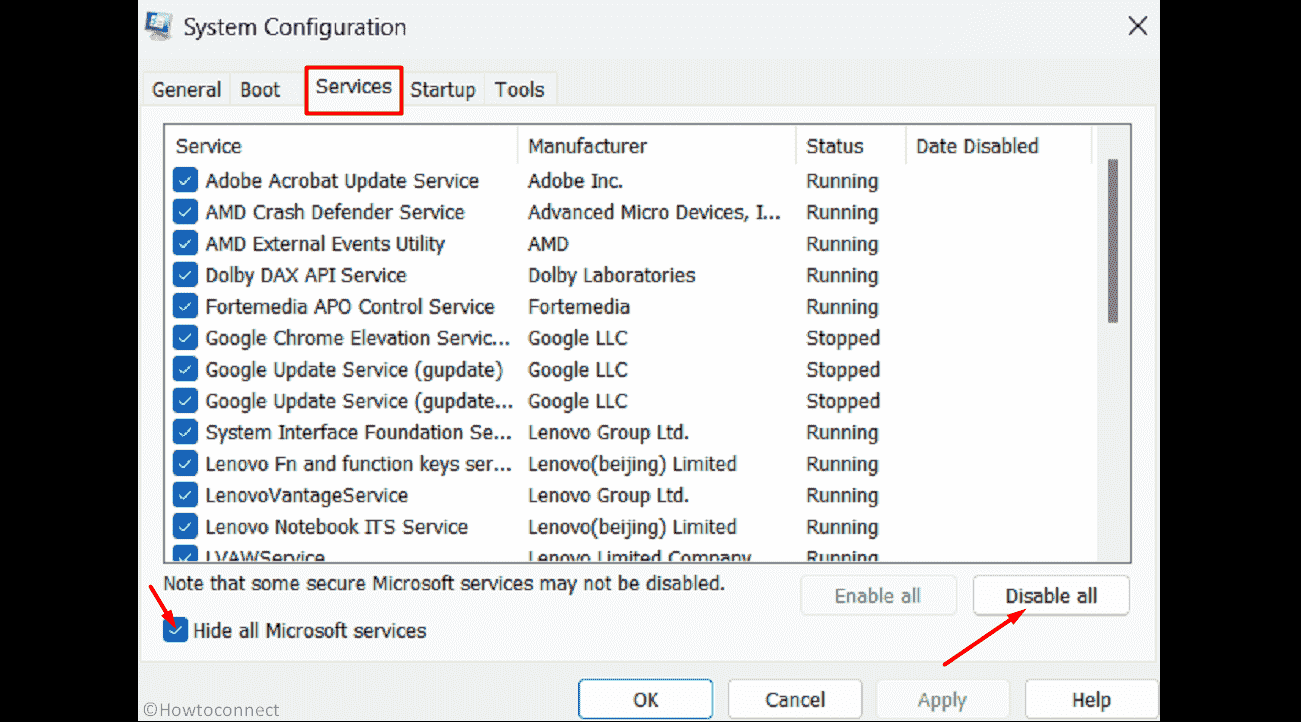Select 'Dolby Laboratories' manufacturer cell

[611, 275]
